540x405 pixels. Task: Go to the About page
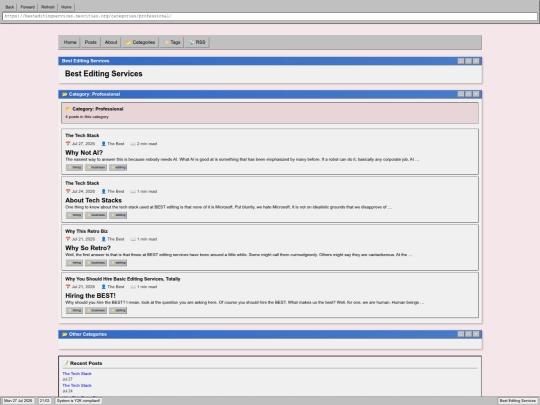click(111, 42)
